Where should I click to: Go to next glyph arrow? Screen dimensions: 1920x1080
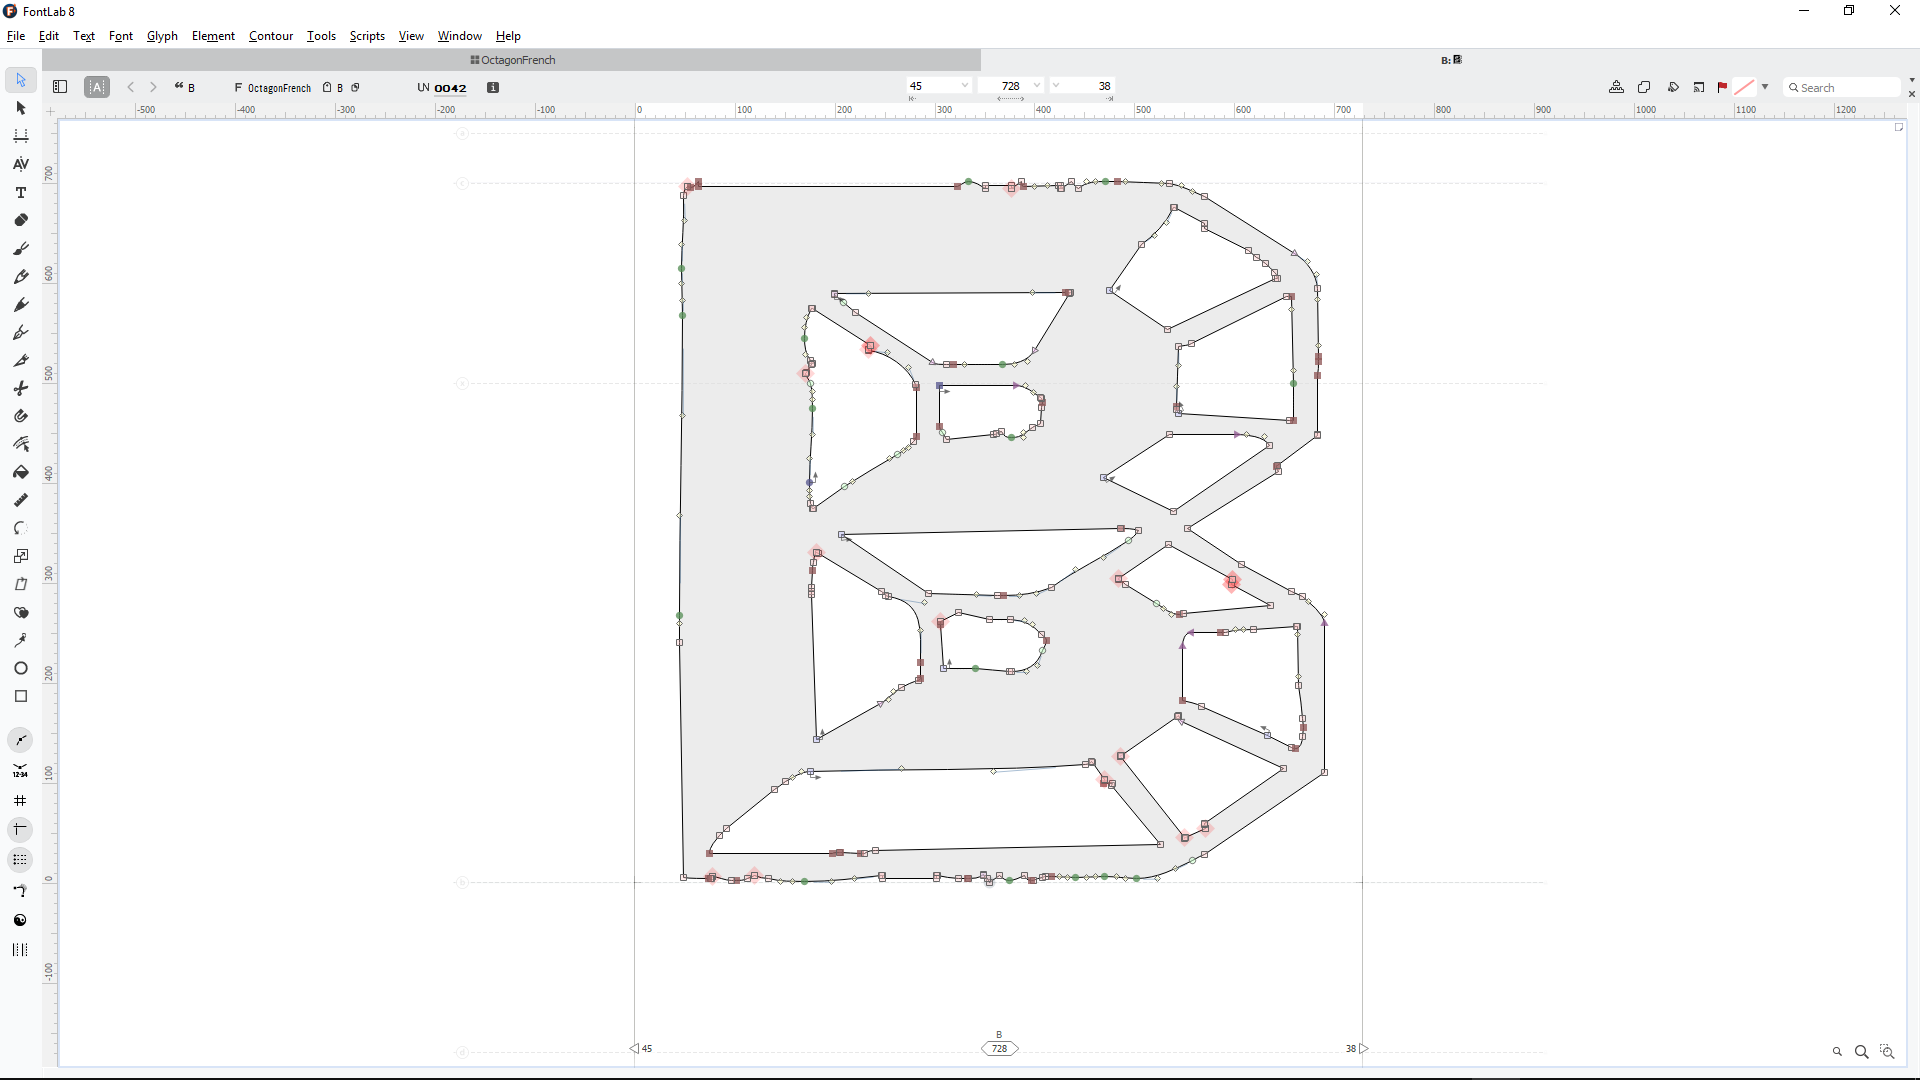click(153, 87)
